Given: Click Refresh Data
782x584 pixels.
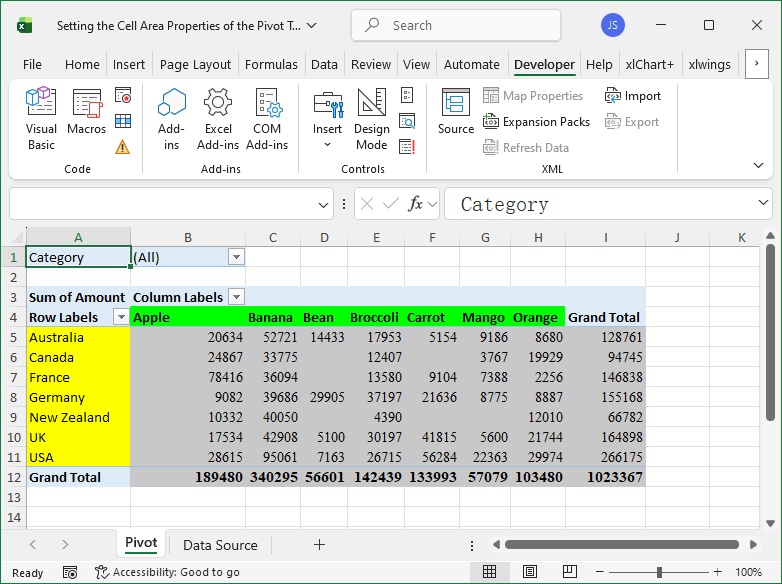Looking at the screenshot, I should tap(526, 148).
